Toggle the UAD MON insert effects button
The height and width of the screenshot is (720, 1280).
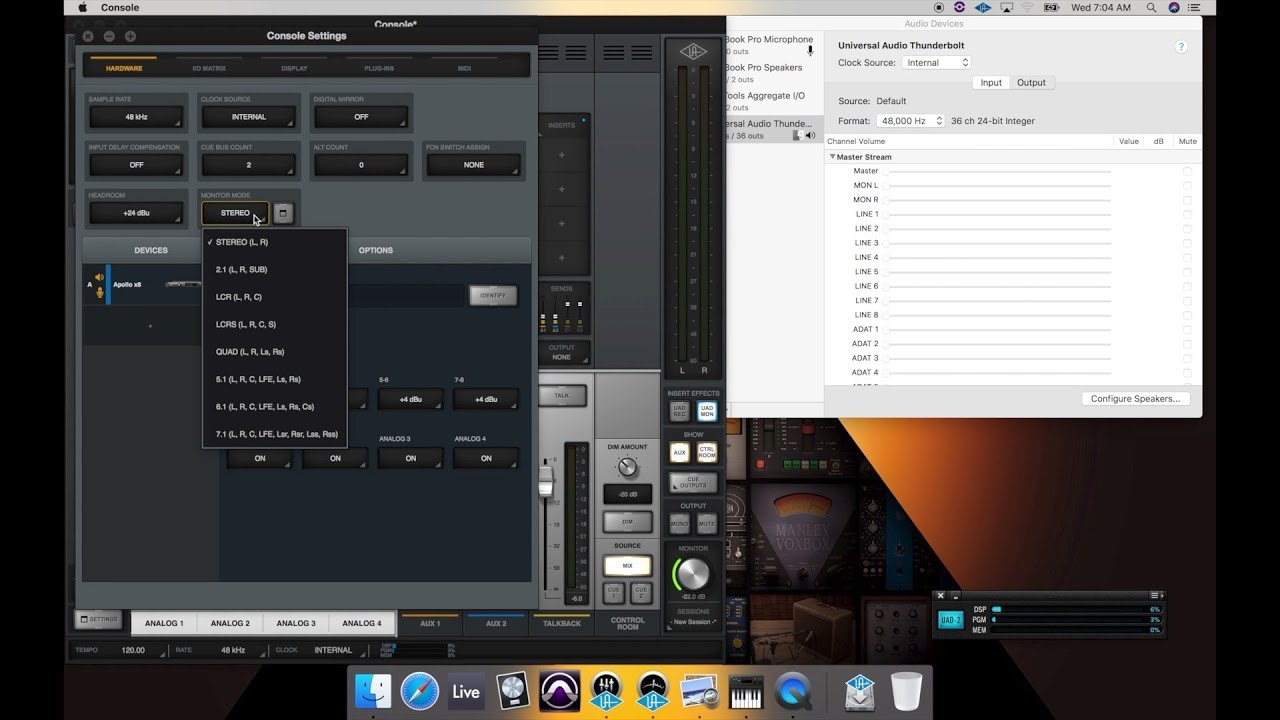coord(707,411)
